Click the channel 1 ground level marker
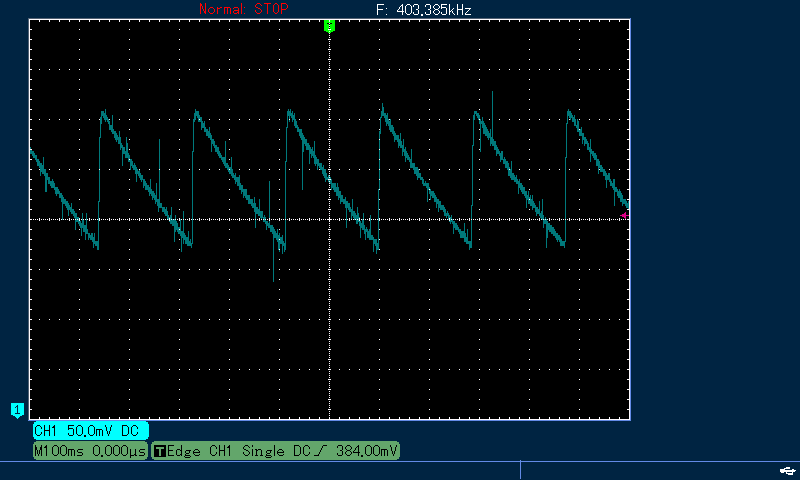The height and width of the screenshot is (480, 800). [17, 410]
